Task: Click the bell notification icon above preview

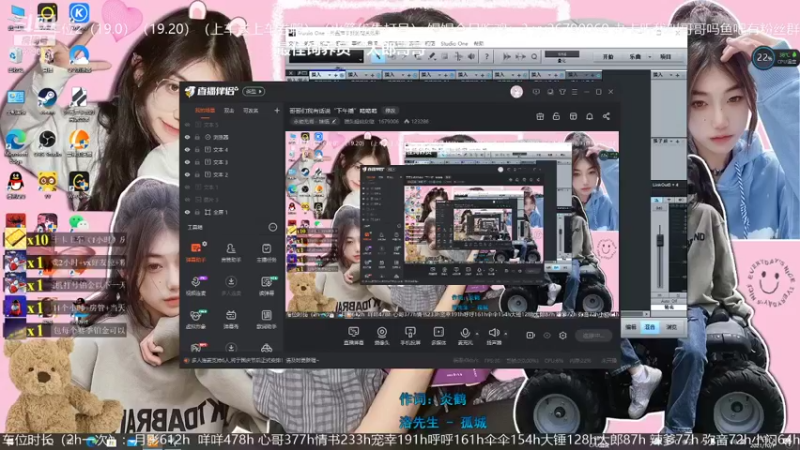Action: pyautogui.click(x=589, y=116)
